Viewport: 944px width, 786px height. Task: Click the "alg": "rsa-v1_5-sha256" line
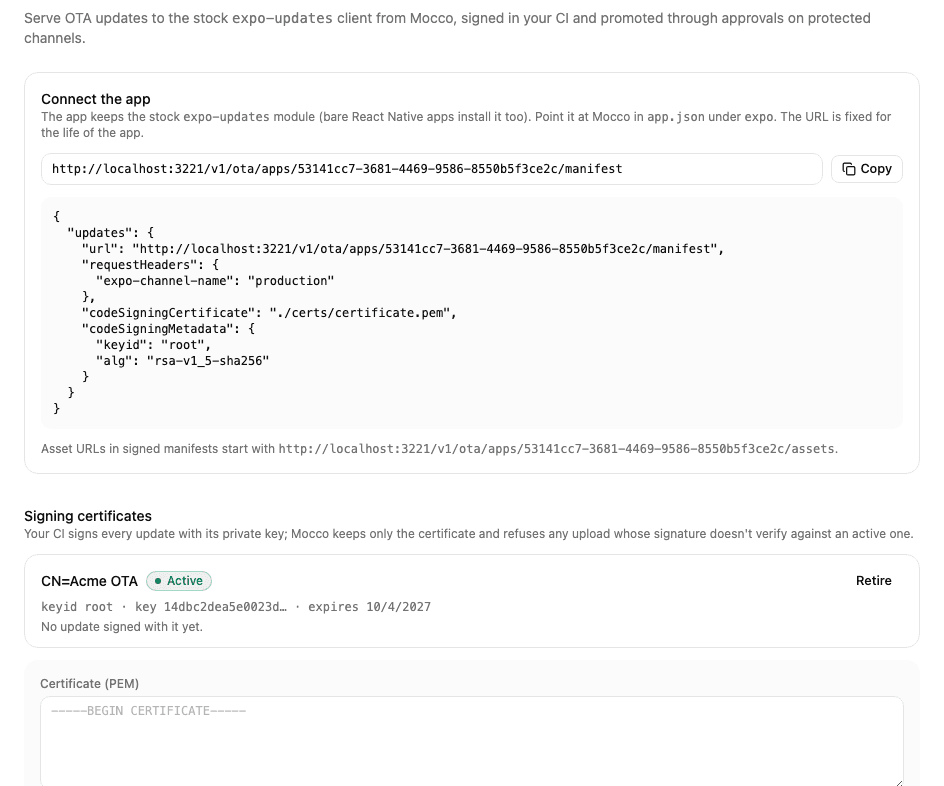tap(182, 361)
